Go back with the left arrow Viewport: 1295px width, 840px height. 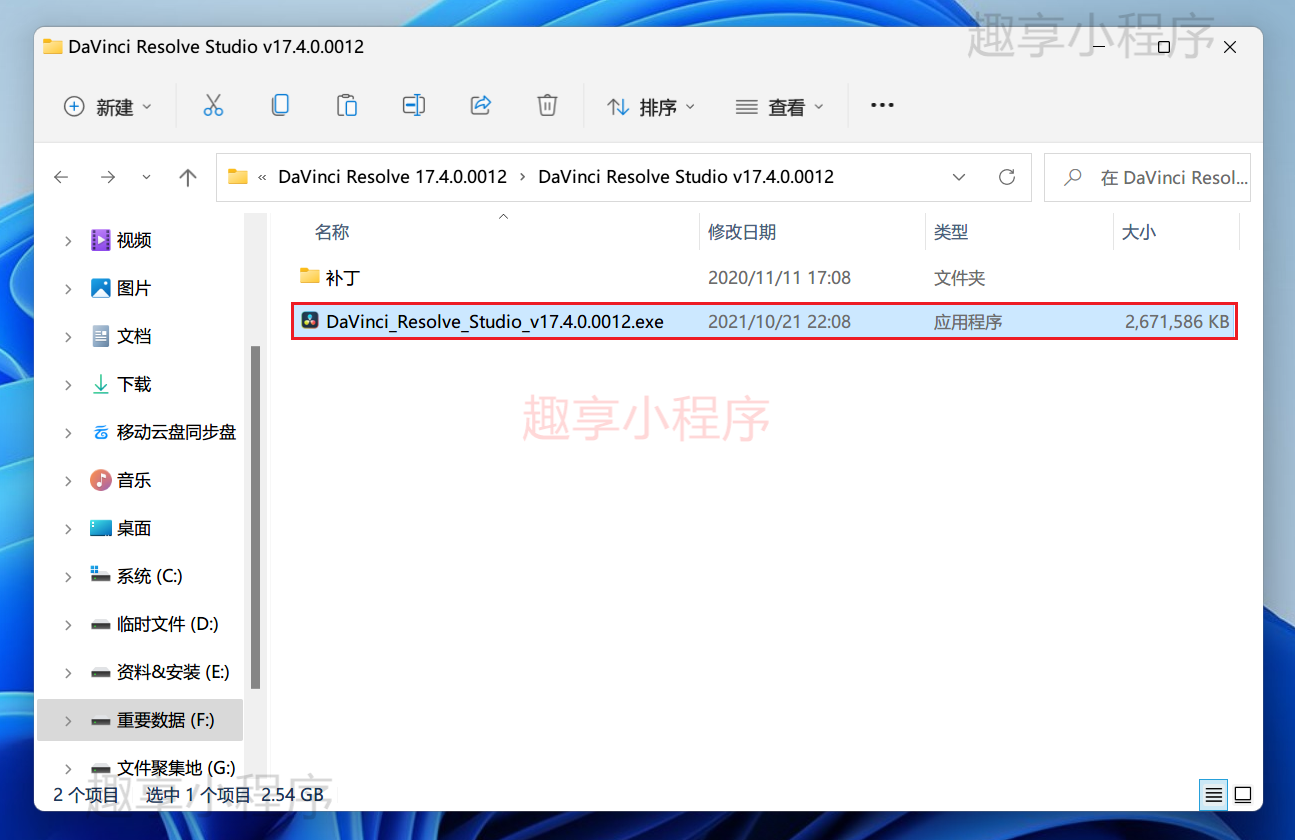(x=61, y=177)
